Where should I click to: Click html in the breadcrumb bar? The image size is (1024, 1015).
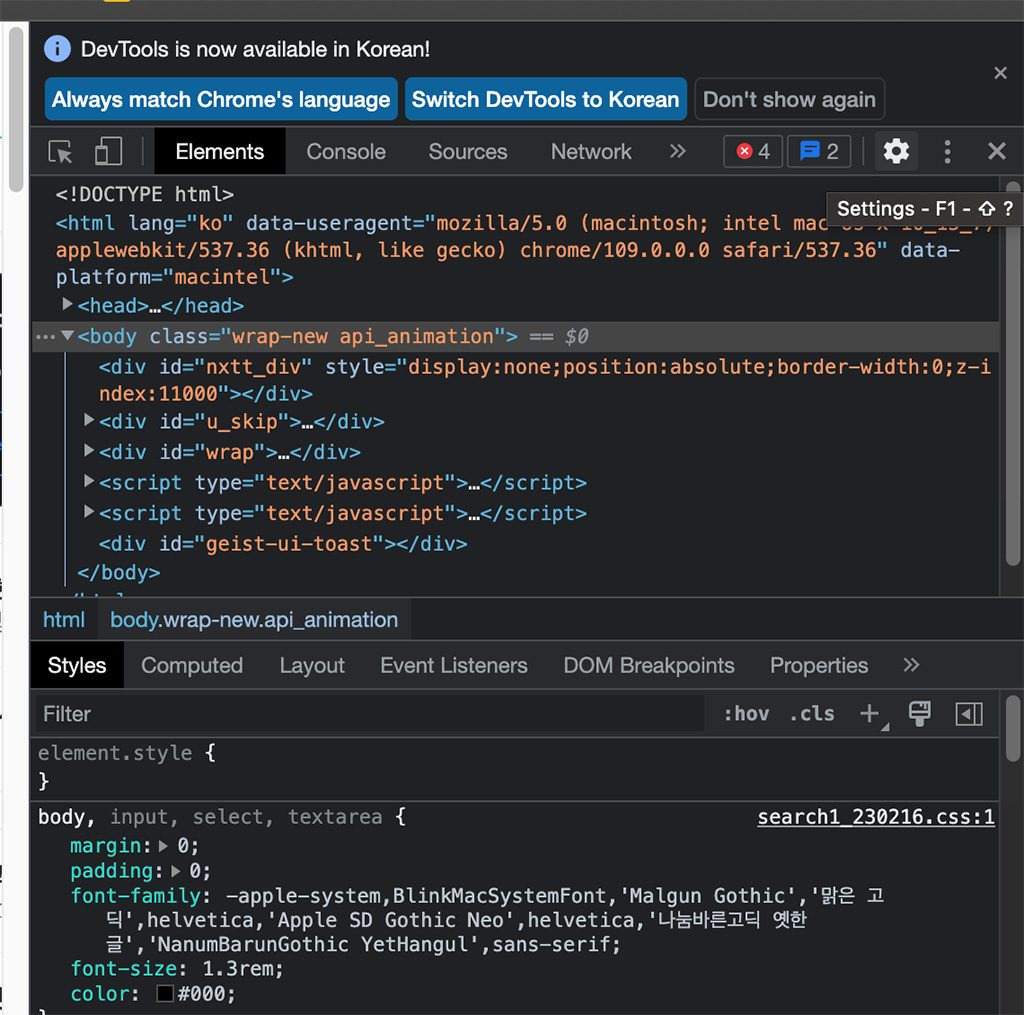[x=64, y=619]
